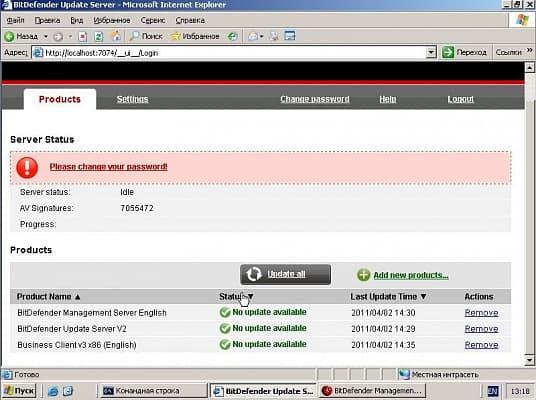Image resolution: width=536 pixels, height=400 pixels.
Task: Launch Internet Explorer from quick launch
Action: click(52, 391)
